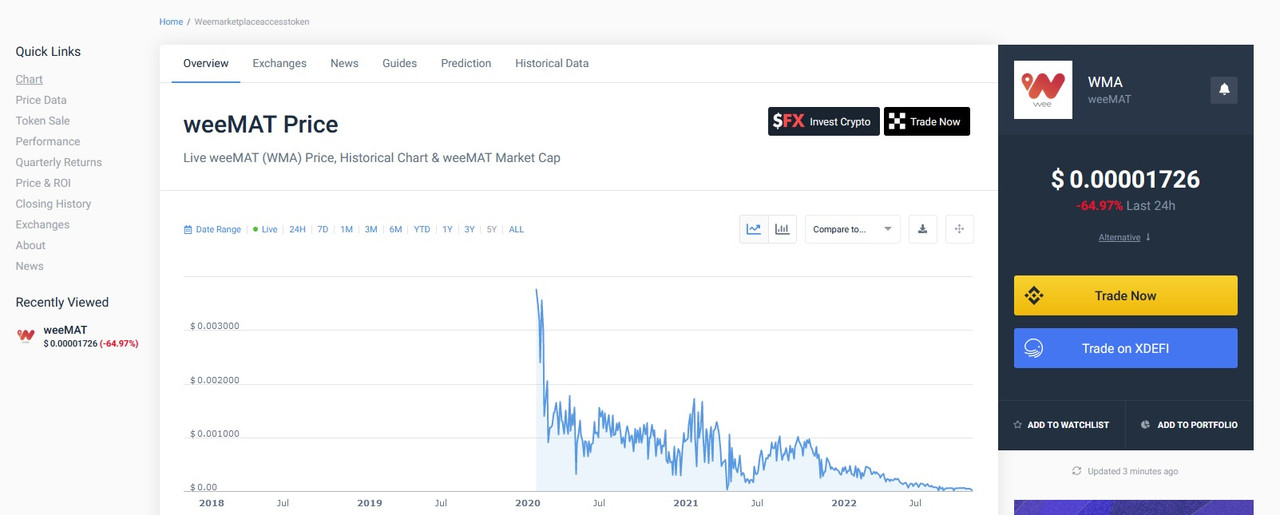1280x515 pixels.
Task: Open chart fullscreen move icon
Action: [x=959, y=229]
